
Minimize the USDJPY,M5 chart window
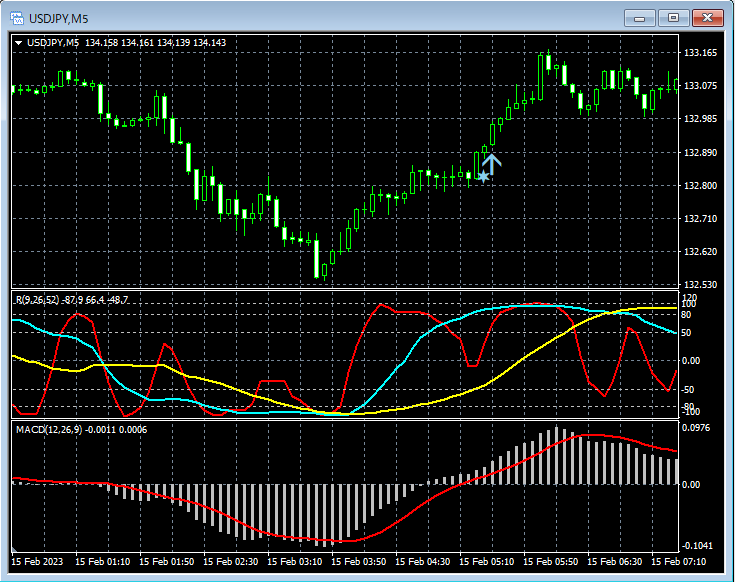[x=639, y=18]
